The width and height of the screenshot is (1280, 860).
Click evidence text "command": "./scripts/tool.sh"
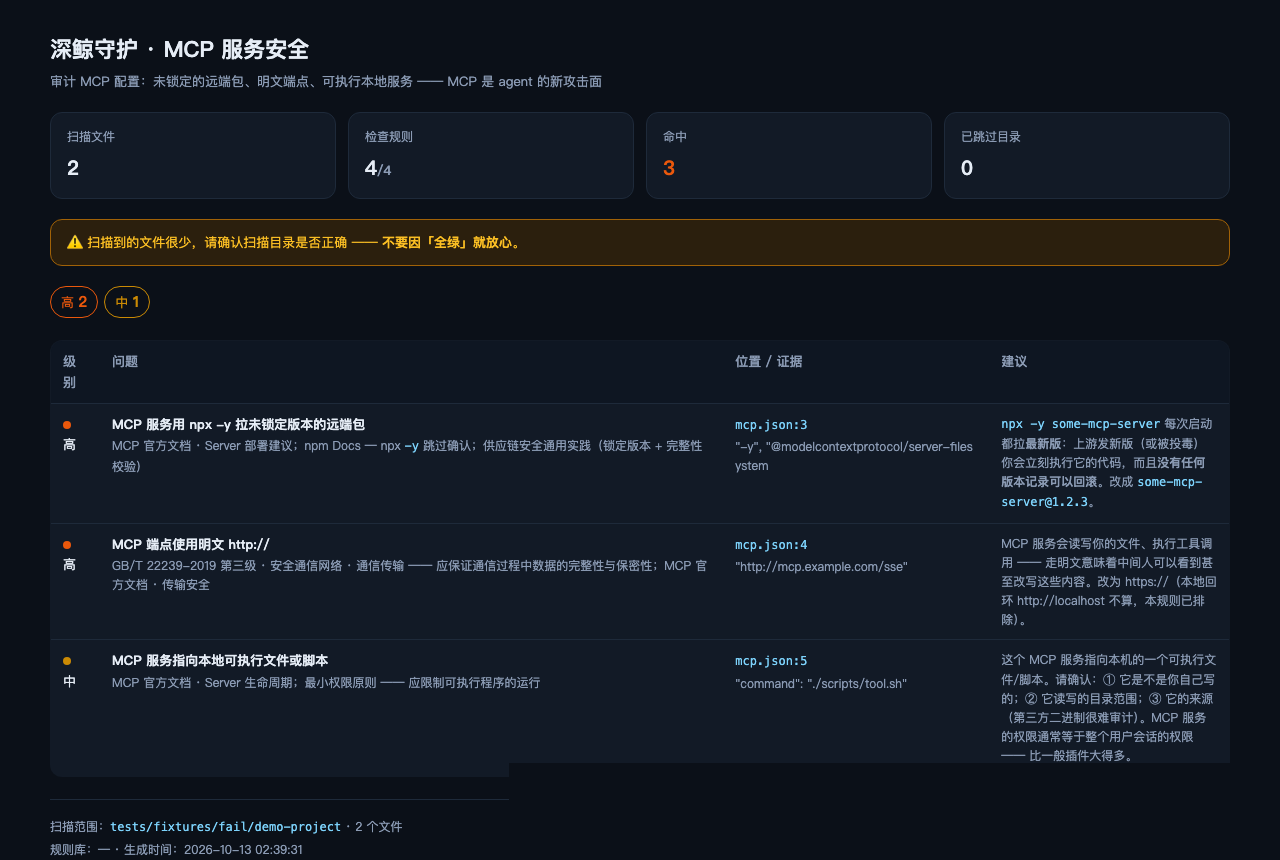pos(821,684)
